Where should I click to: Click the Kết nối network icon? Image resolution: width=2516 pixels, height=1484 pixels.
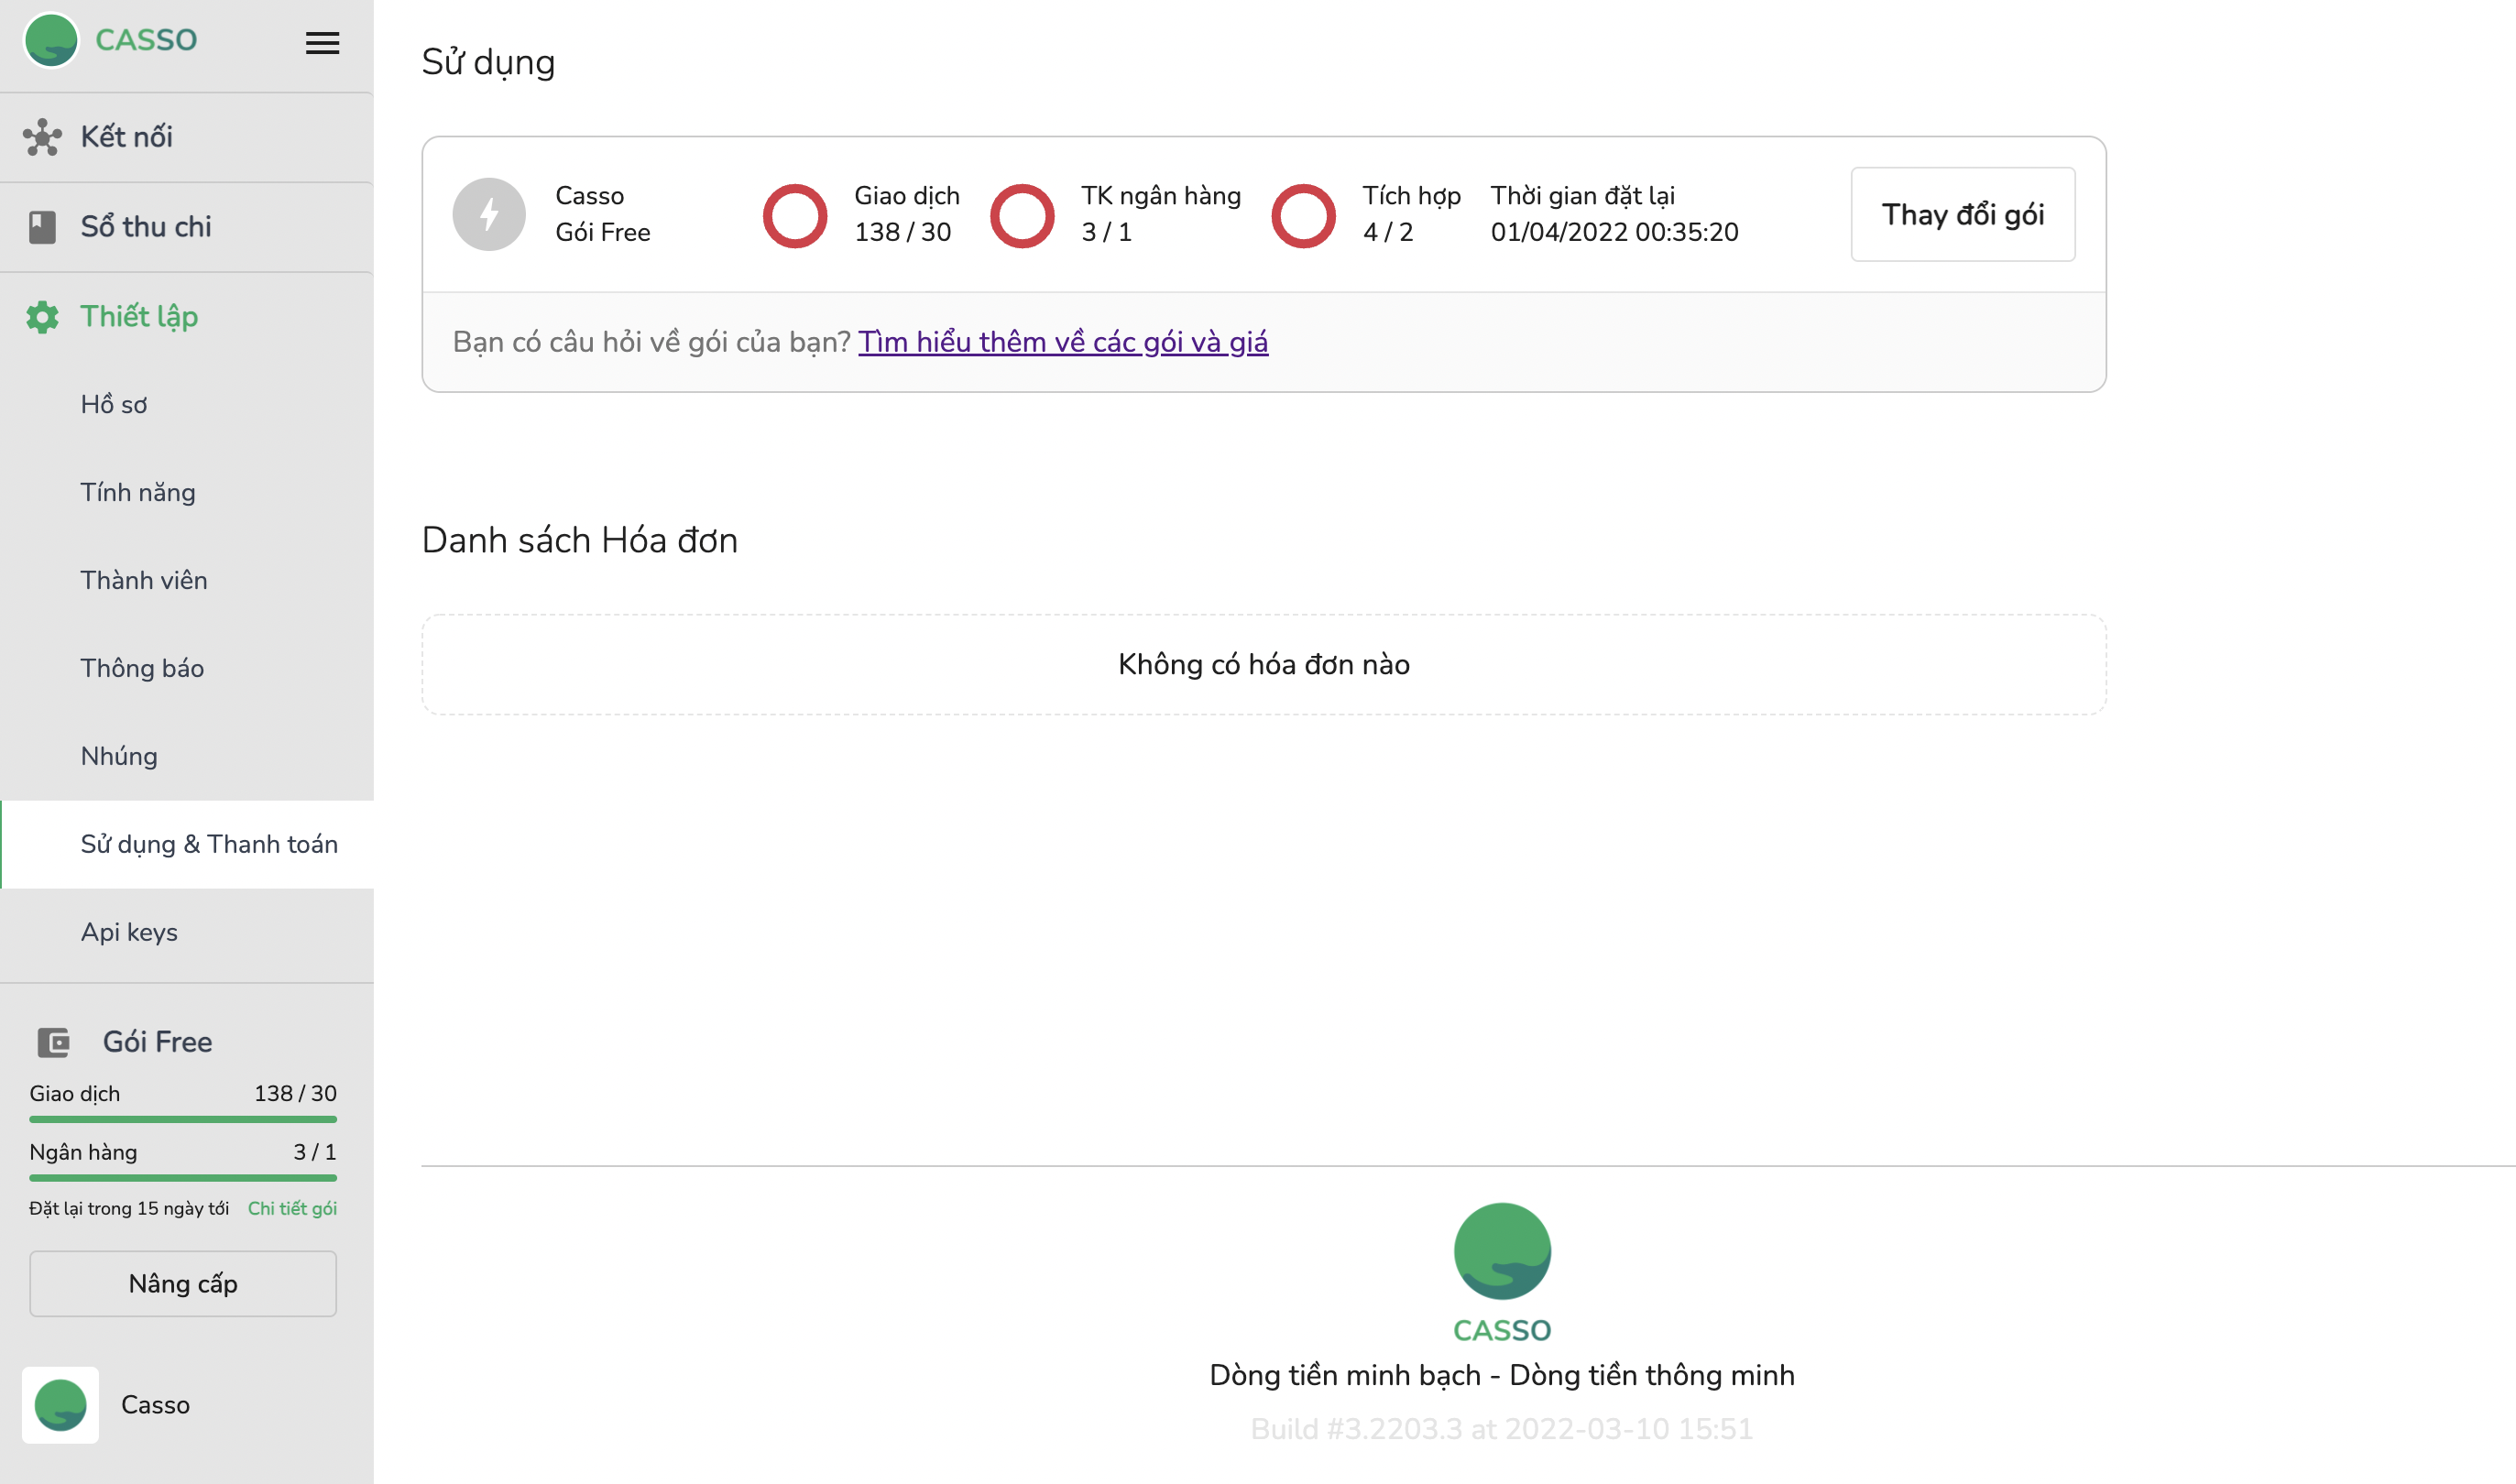42,137
